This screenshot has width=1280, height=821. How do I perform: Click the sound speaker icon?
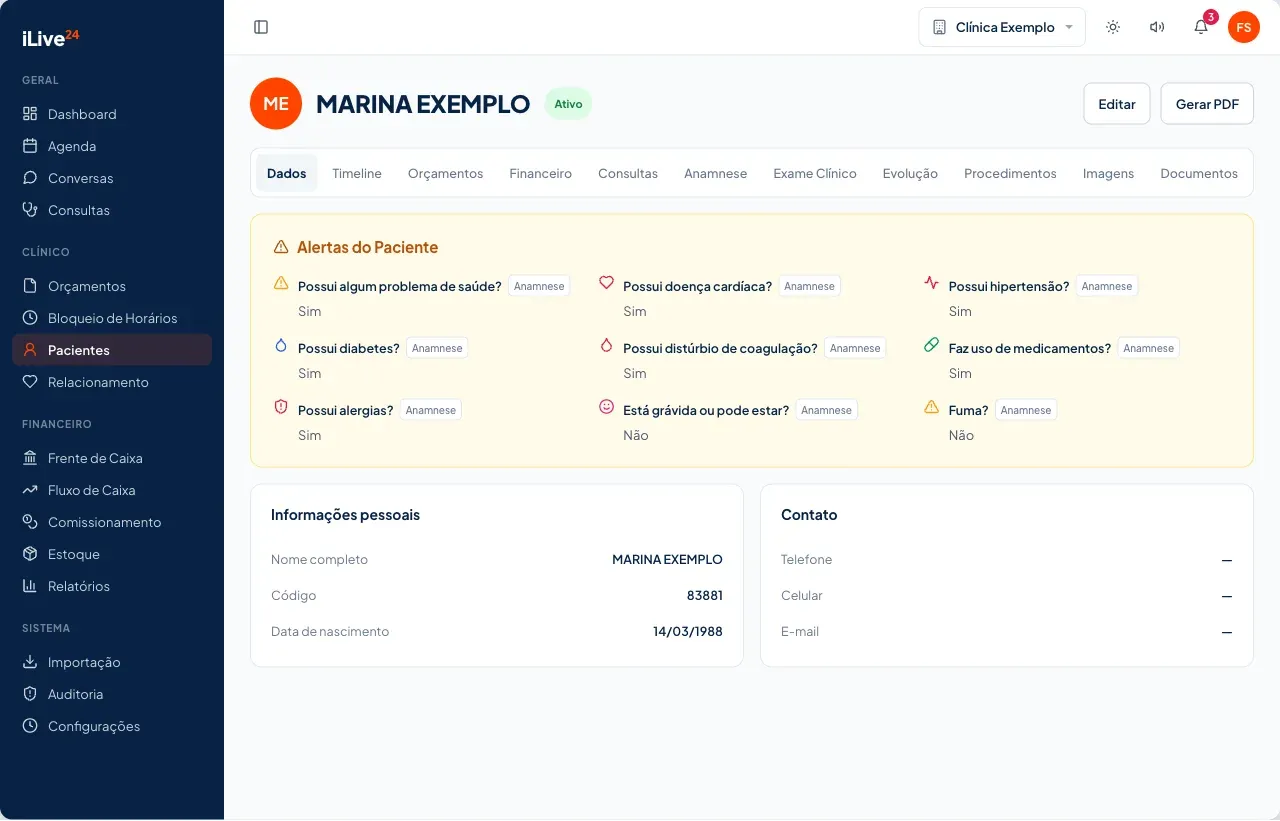coord(1157,27)
